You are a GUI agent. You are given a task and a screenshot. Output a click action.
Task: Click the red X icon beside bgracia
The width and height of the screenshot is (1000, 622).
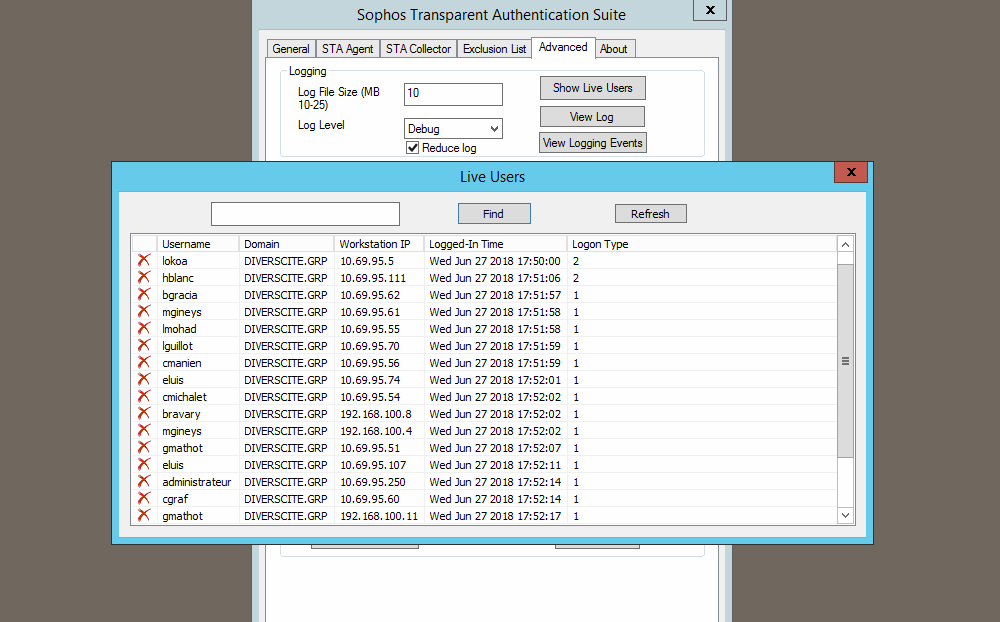tap(144, 294)
